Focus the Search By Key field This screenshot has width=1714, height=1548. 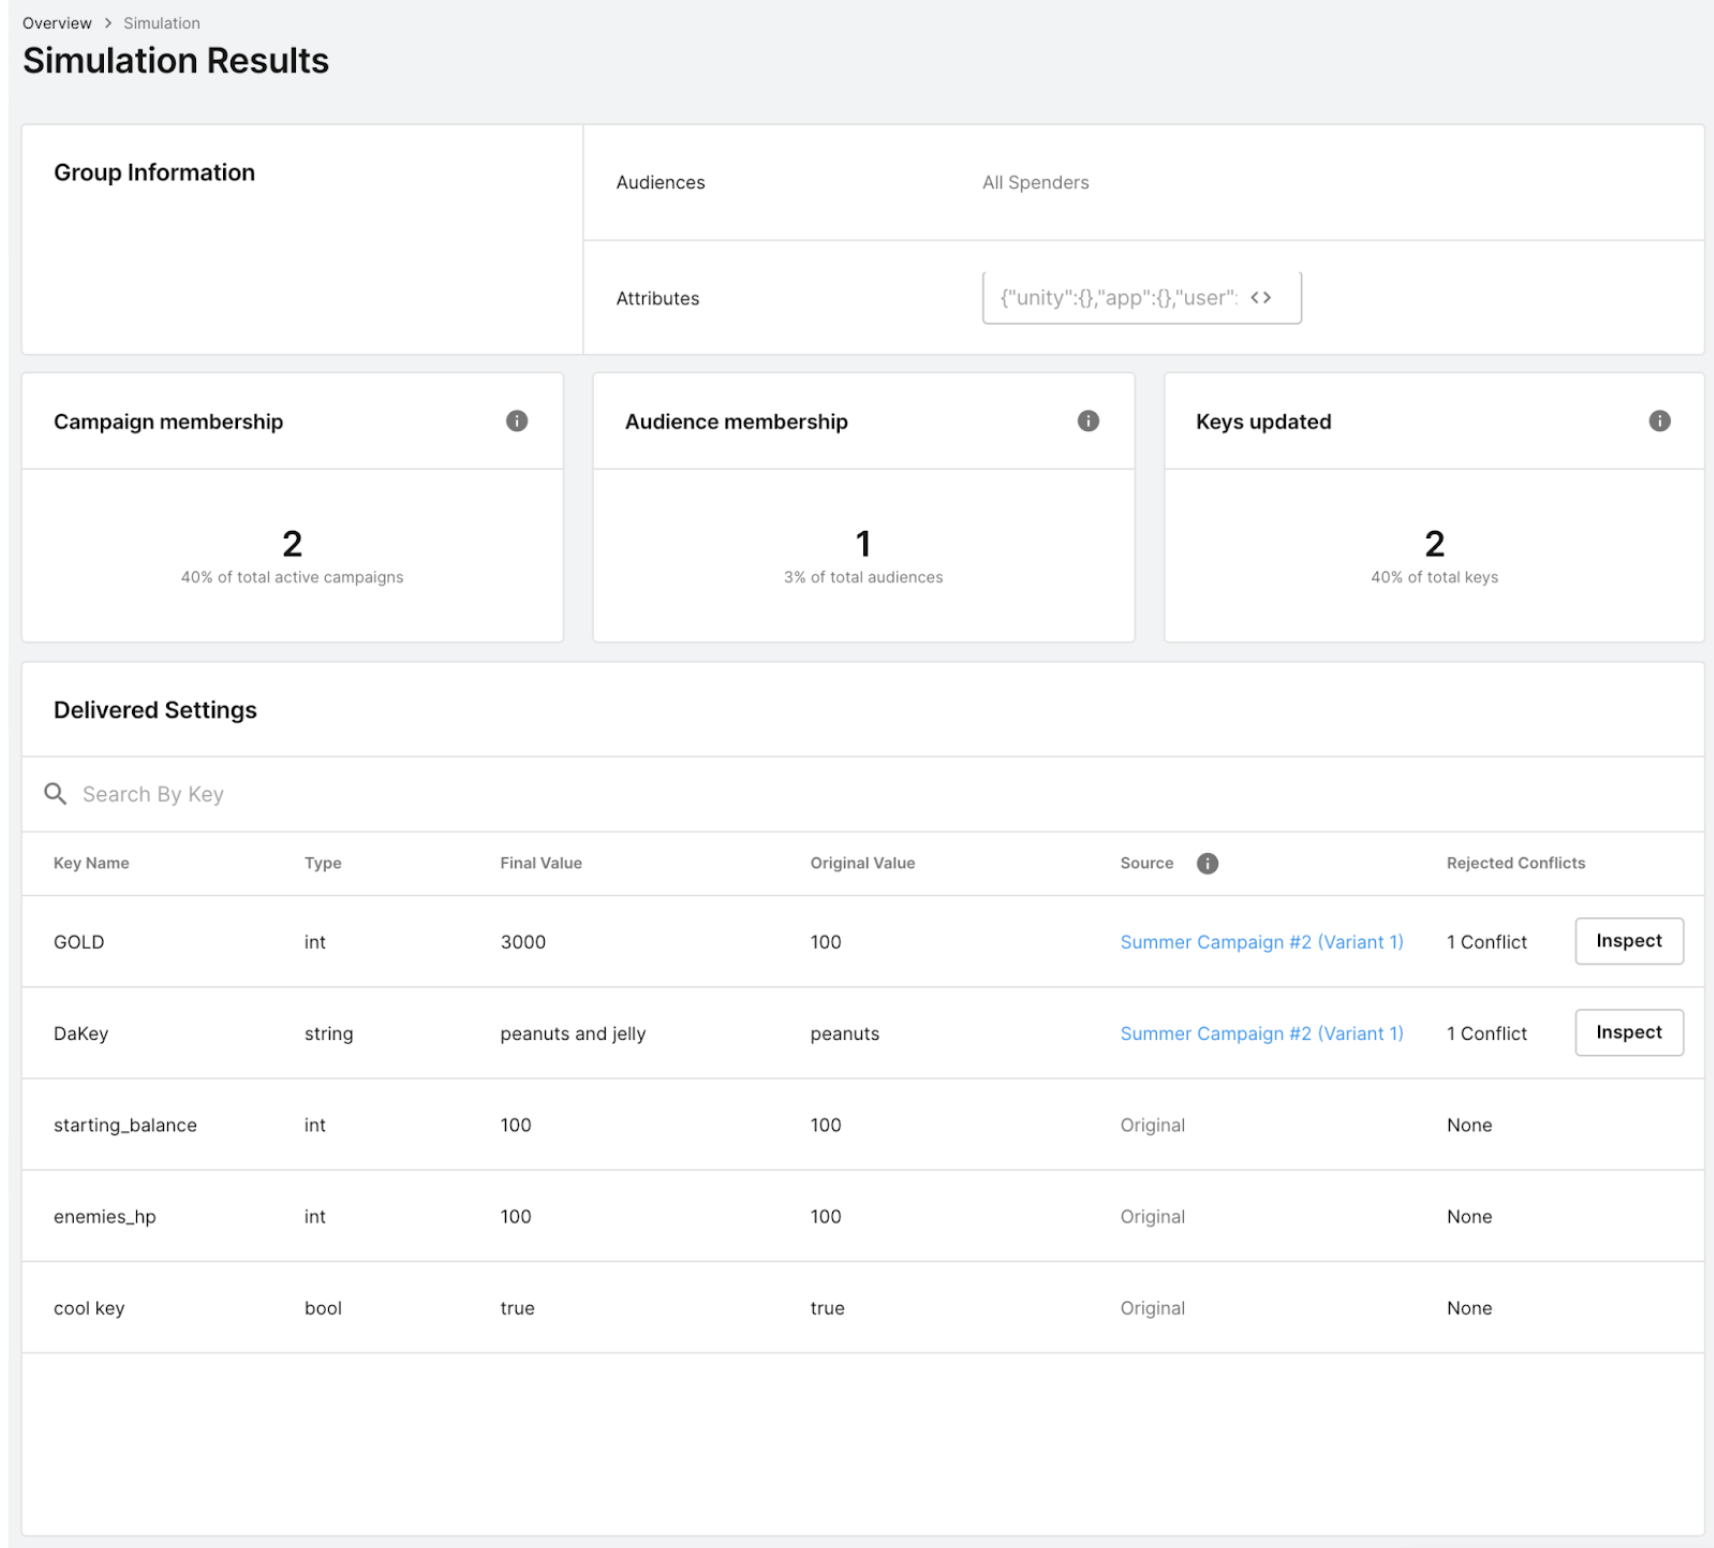pyautogui.click(x=400, y=794)
